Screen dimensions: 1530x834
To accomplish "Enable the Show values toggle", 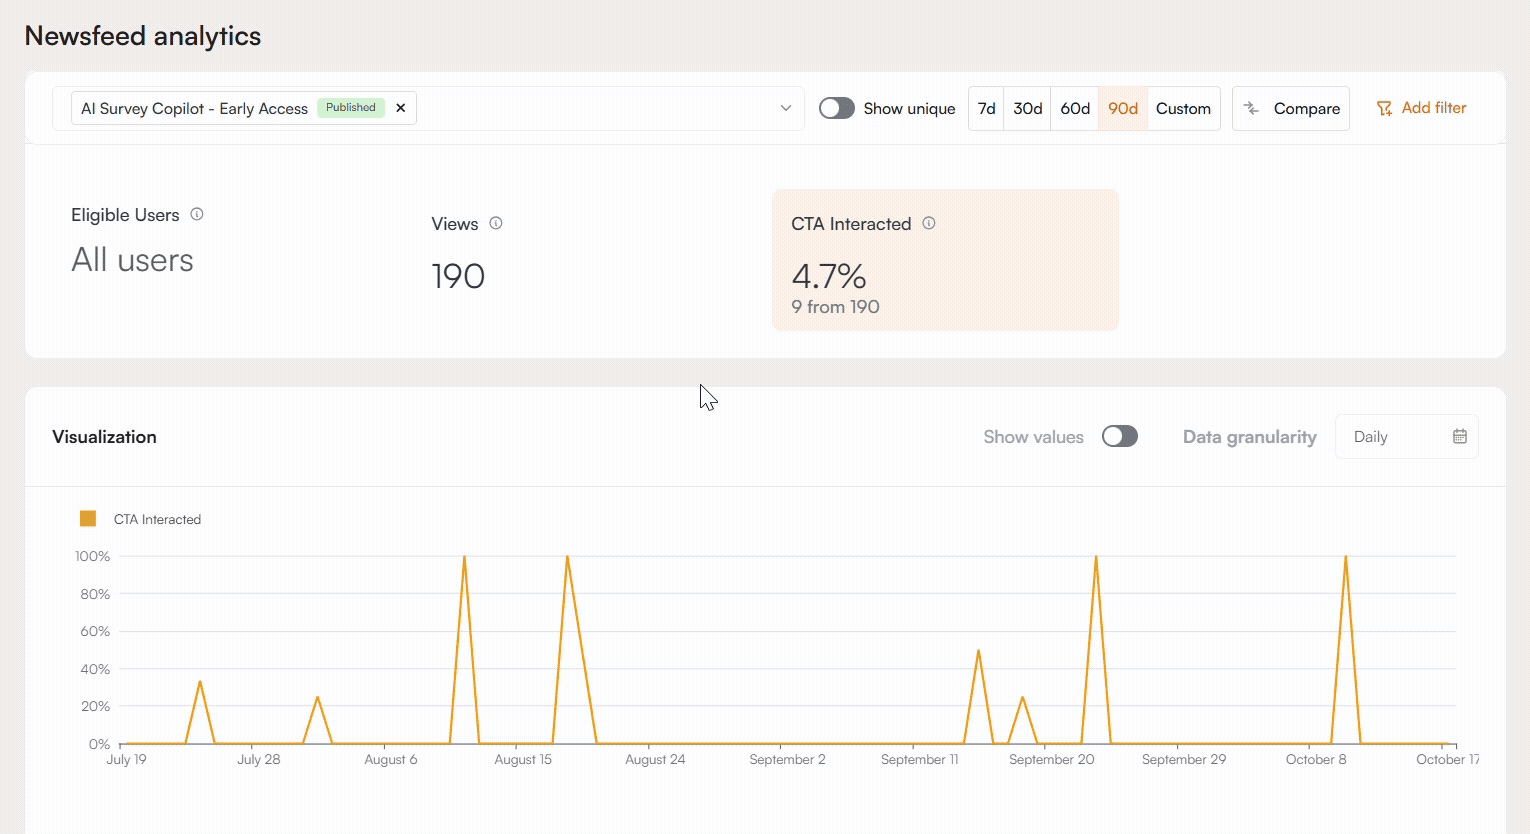I will 1119,436.
